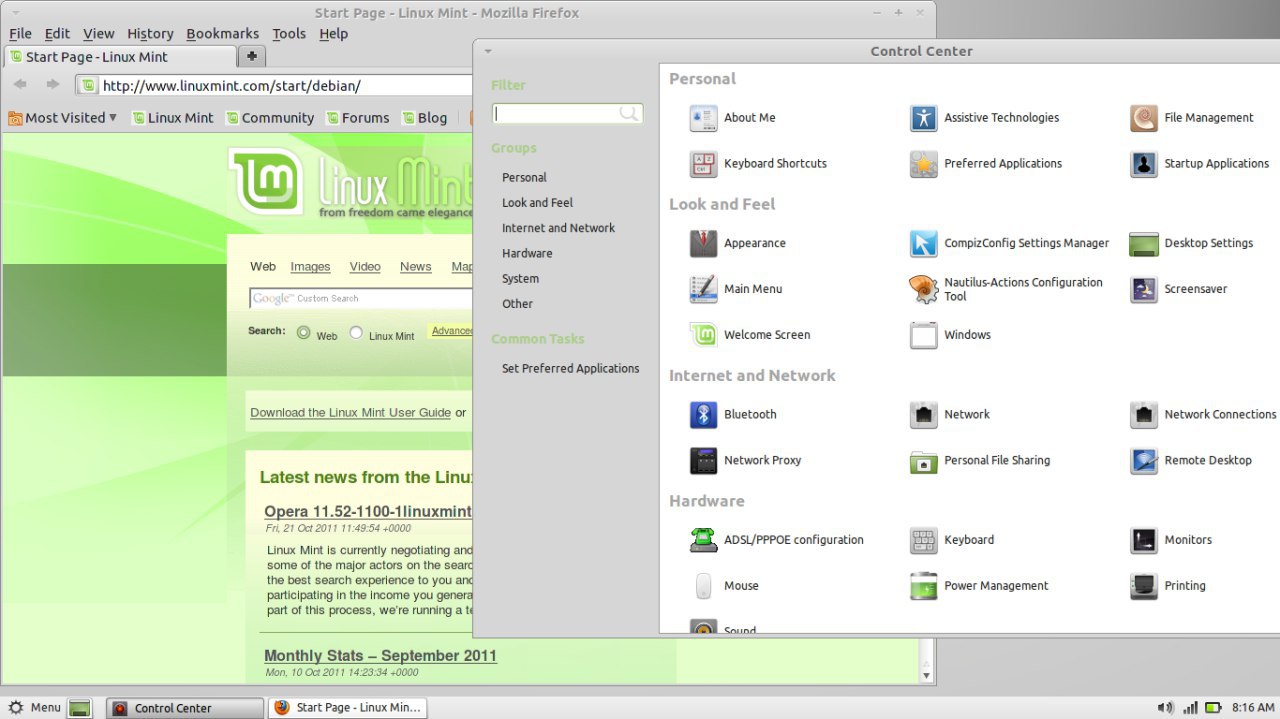1280x719 pixels.
Task: Click Community bookmark in toolbar
Action: click(270, 117)
